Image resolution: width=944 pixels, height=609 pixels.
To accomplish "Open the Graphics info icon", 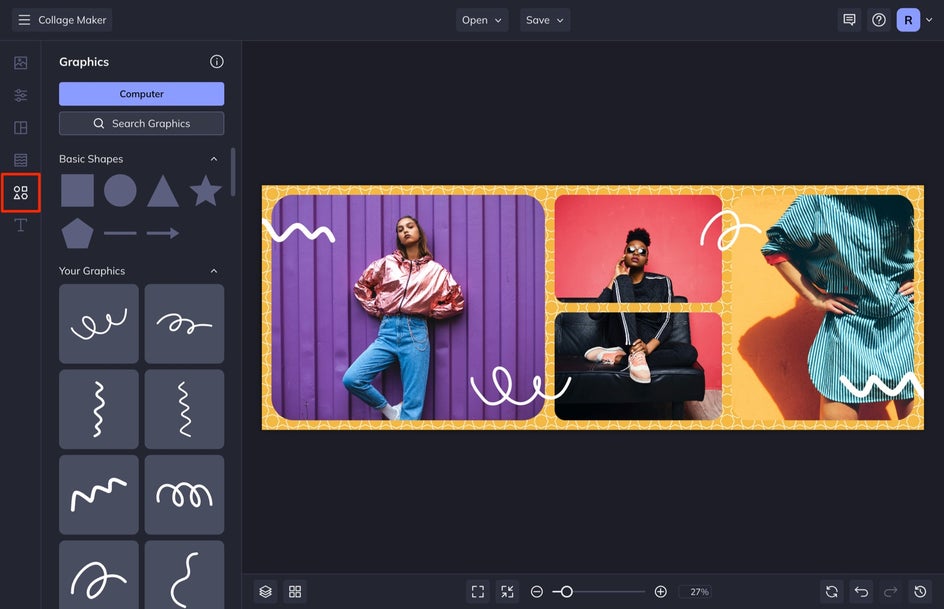I will pyautogui.click(x=217, y=61).
